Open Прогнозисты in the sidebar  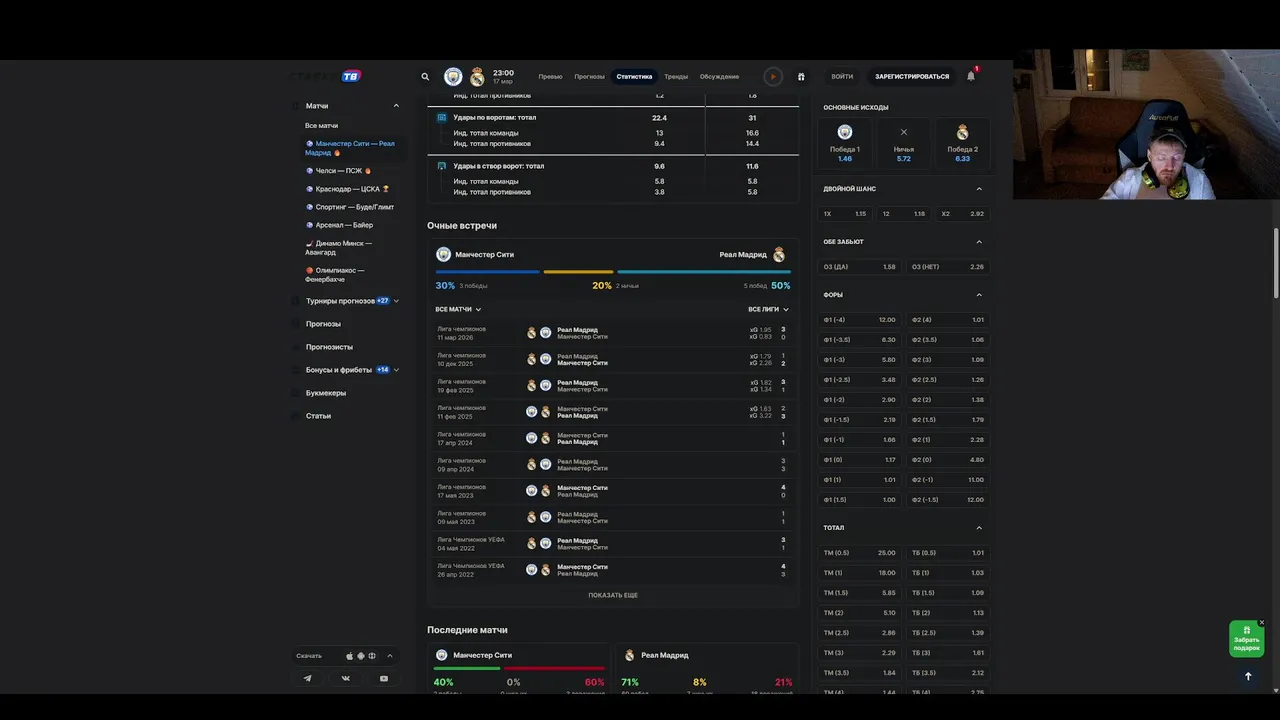(329, 347)
